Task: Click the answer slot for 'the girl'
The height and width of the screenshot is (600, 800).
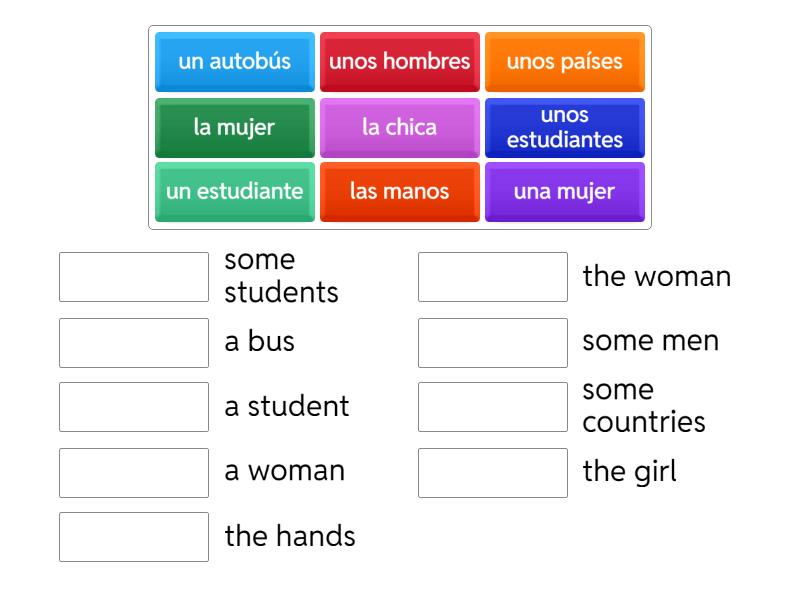Action: point(493,472)
